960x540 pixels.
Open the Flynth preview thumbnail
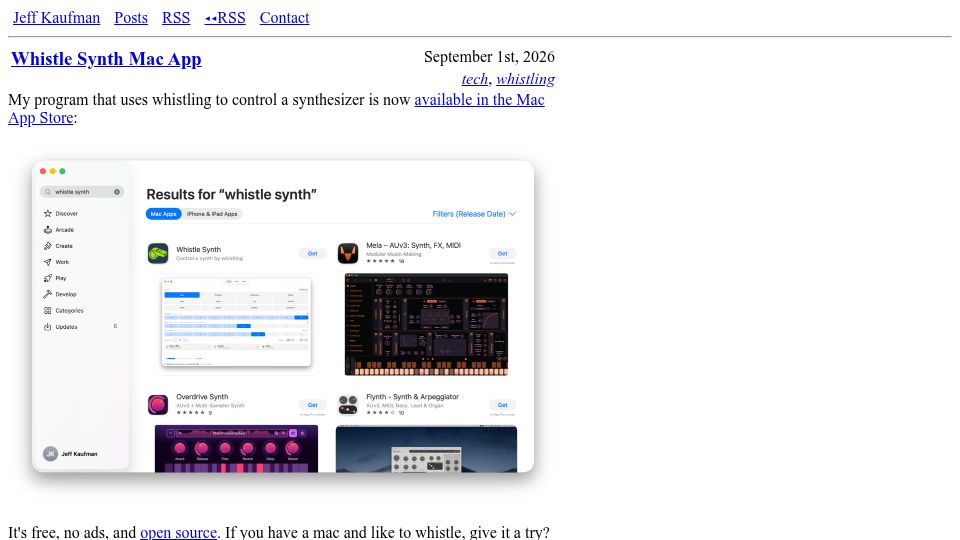[x=426, y=449]
